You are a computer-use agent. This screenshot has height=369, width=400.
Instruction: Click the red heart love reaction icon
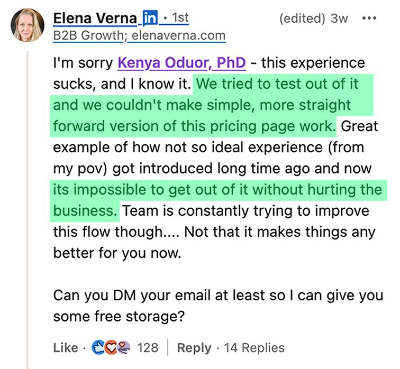111,348
